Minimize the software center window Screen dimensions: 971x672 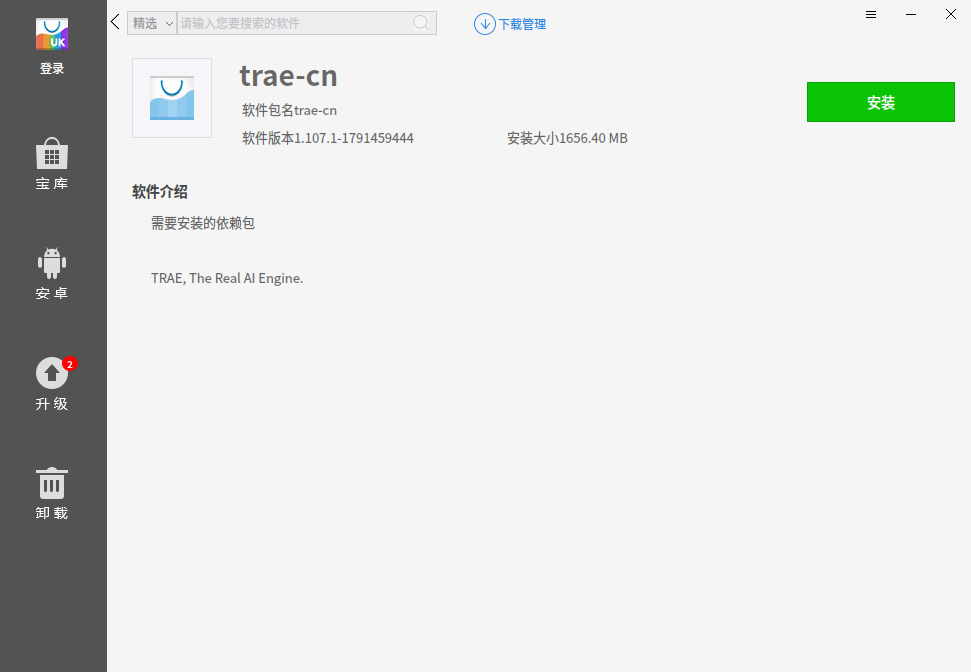911,14
